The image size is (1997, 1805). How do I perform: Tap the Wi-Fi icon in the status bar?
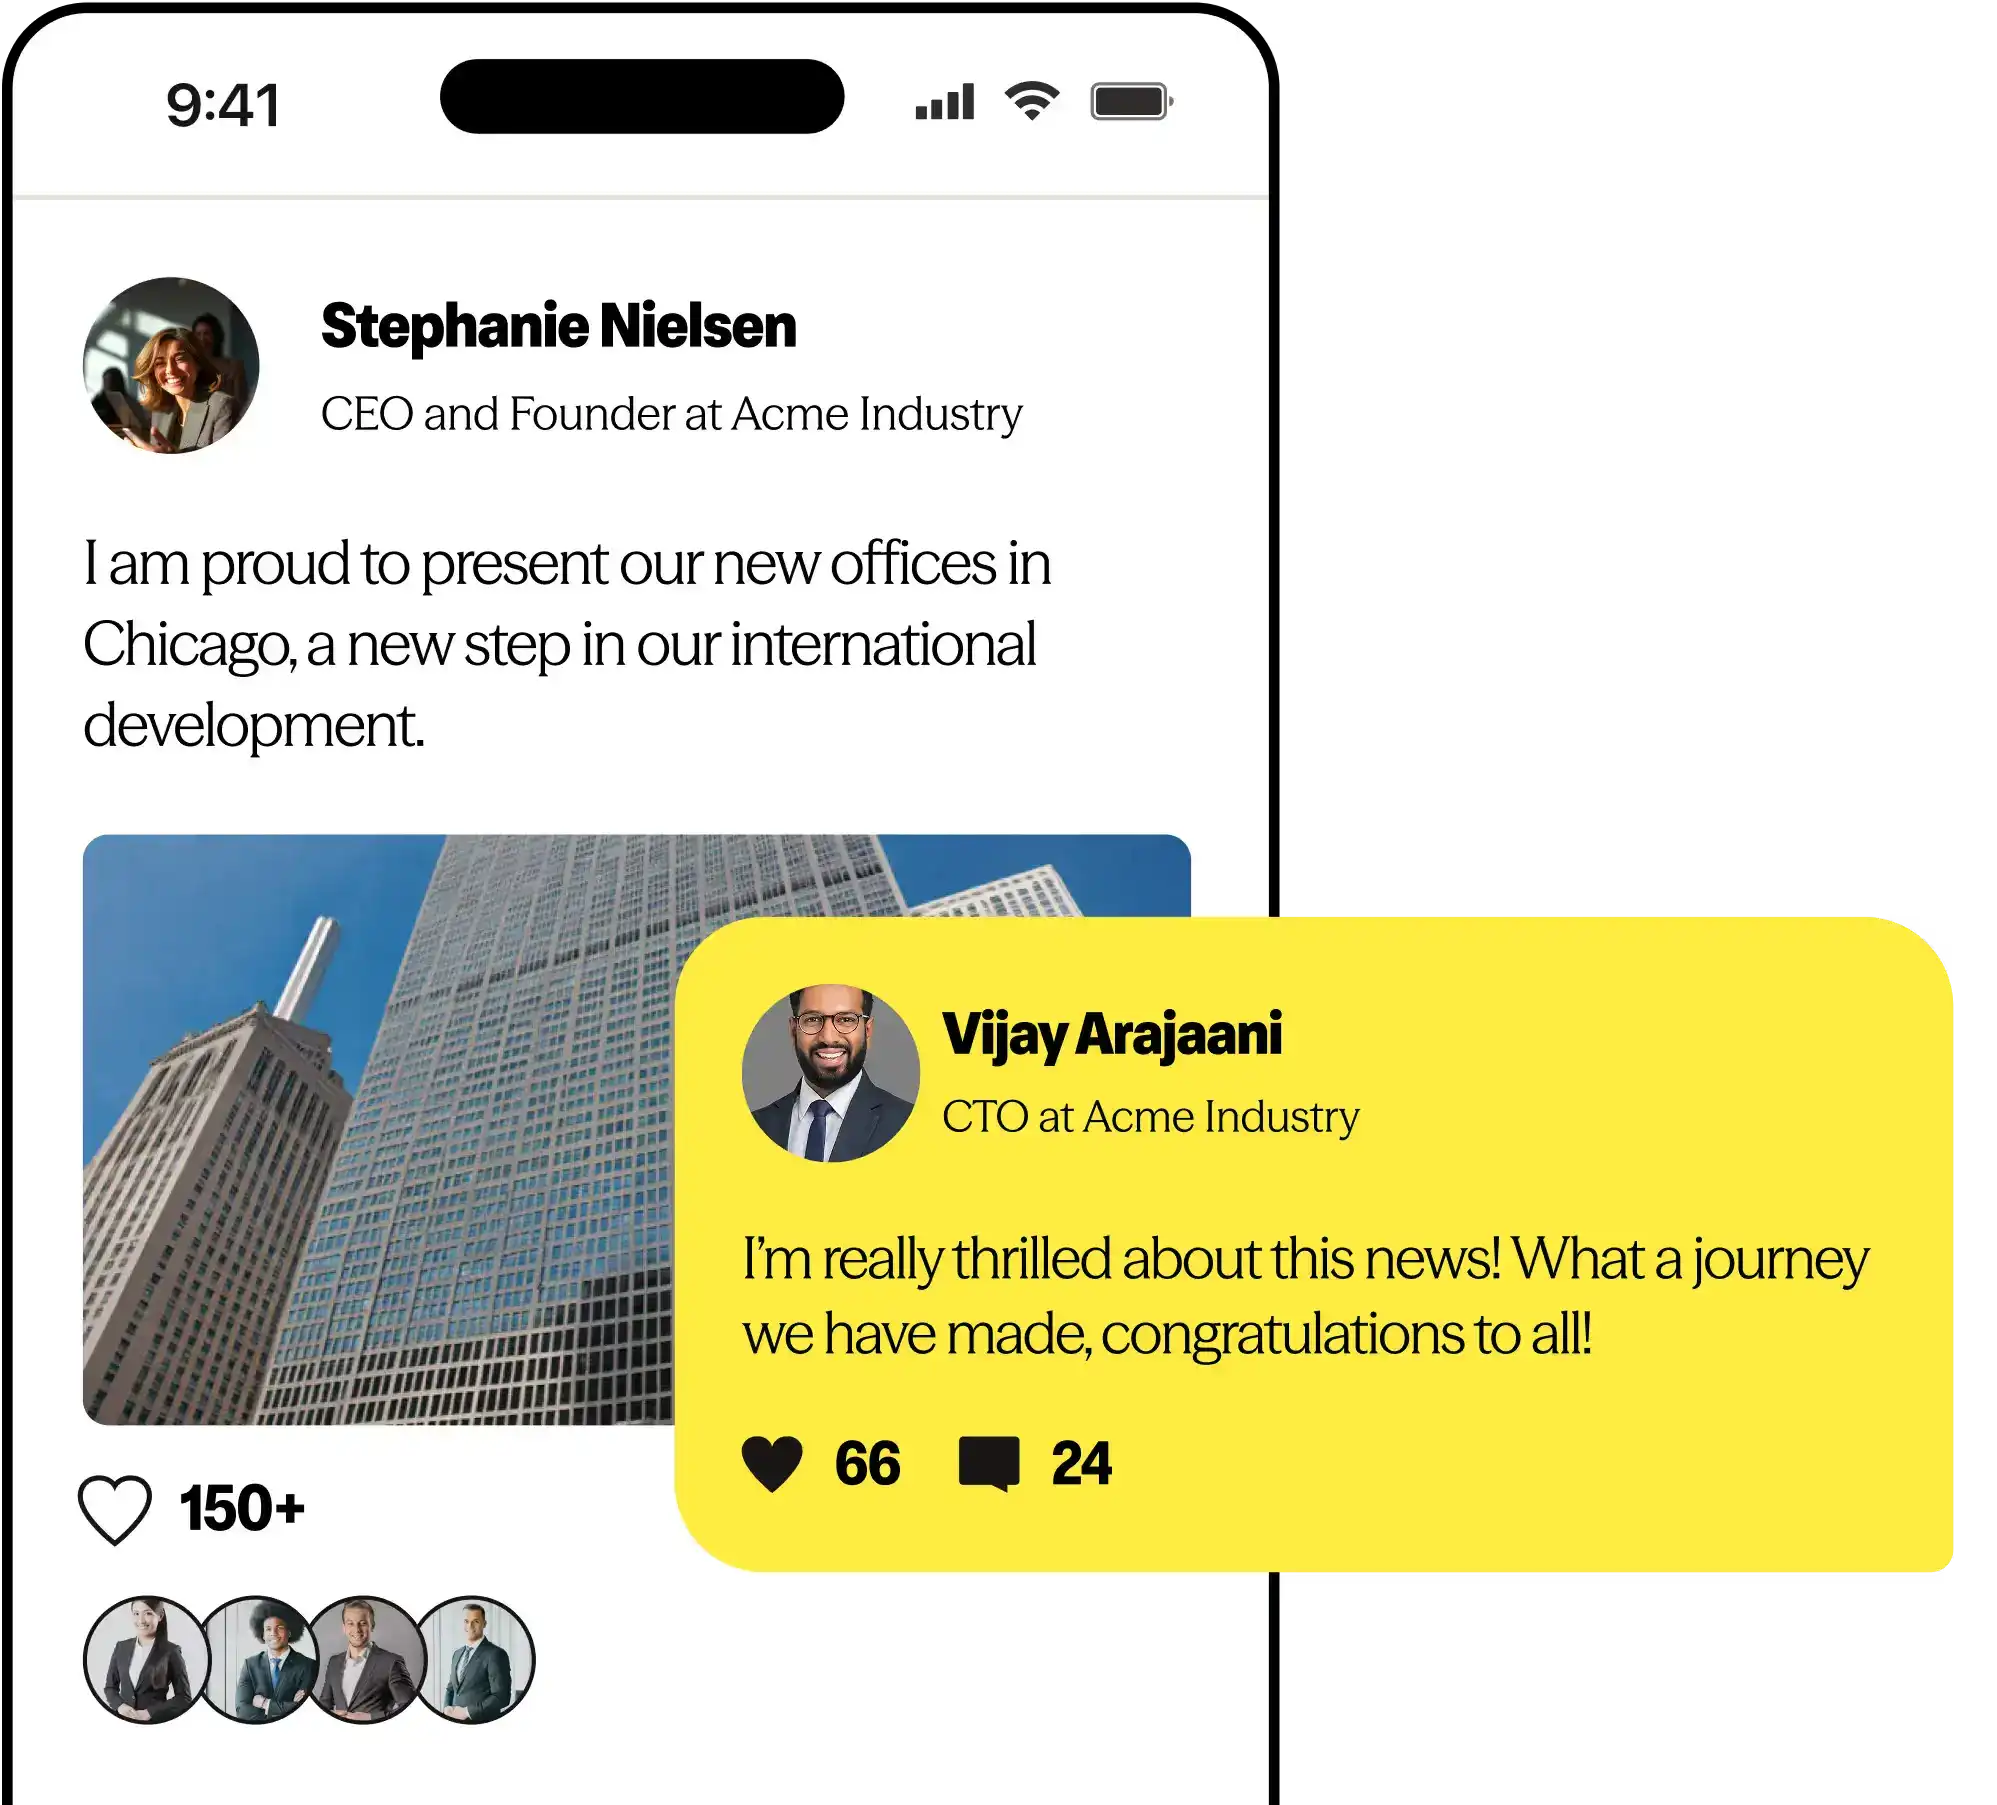[1032, 101]
